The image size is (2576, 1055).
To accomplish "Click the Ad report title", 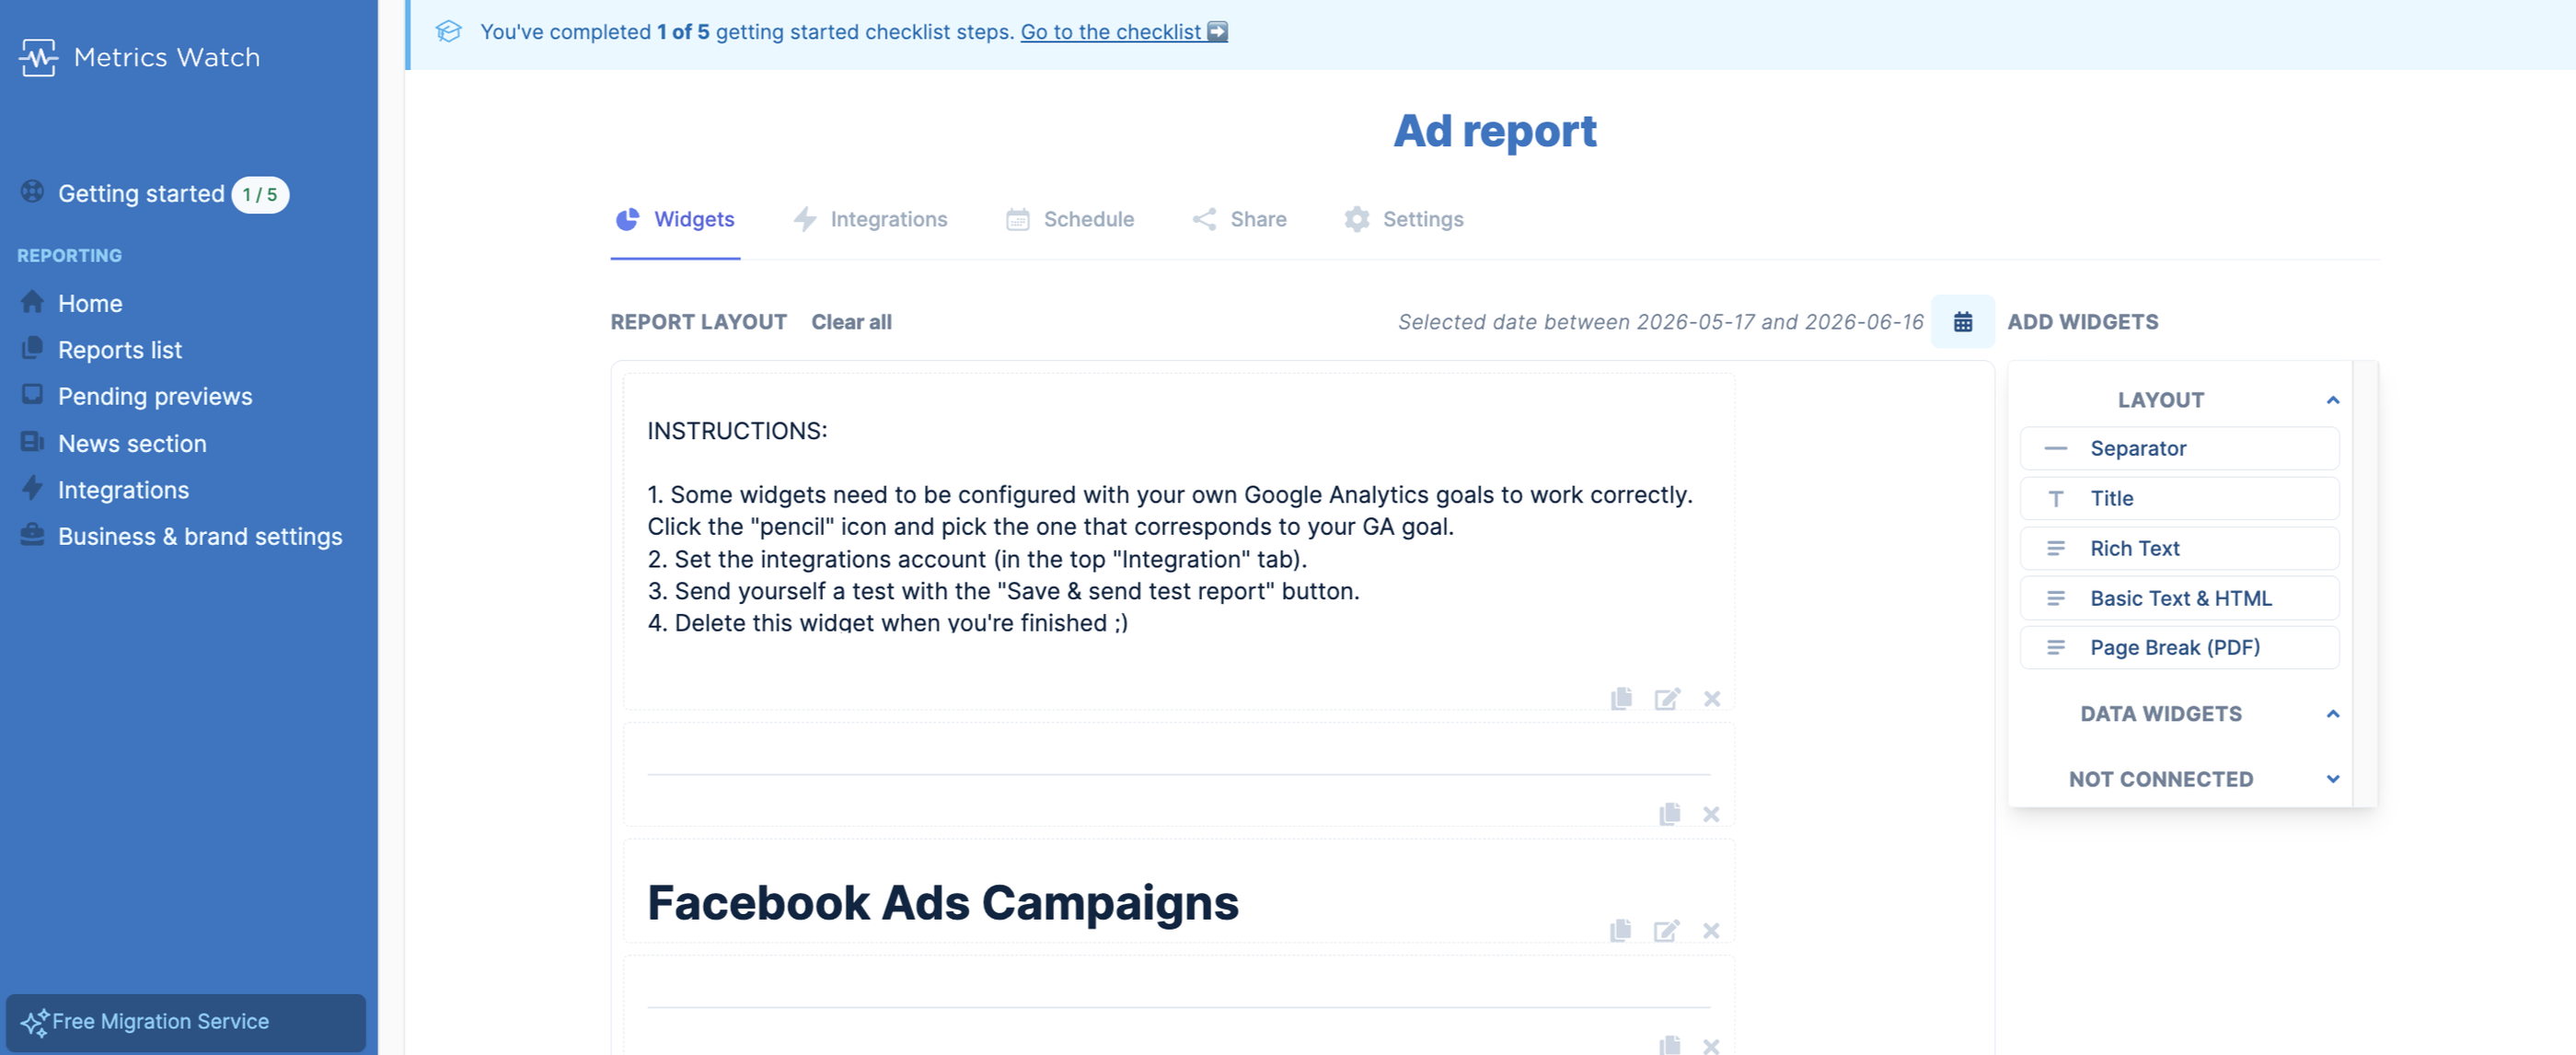I will pyautogui.click(x=1494, y=131).
